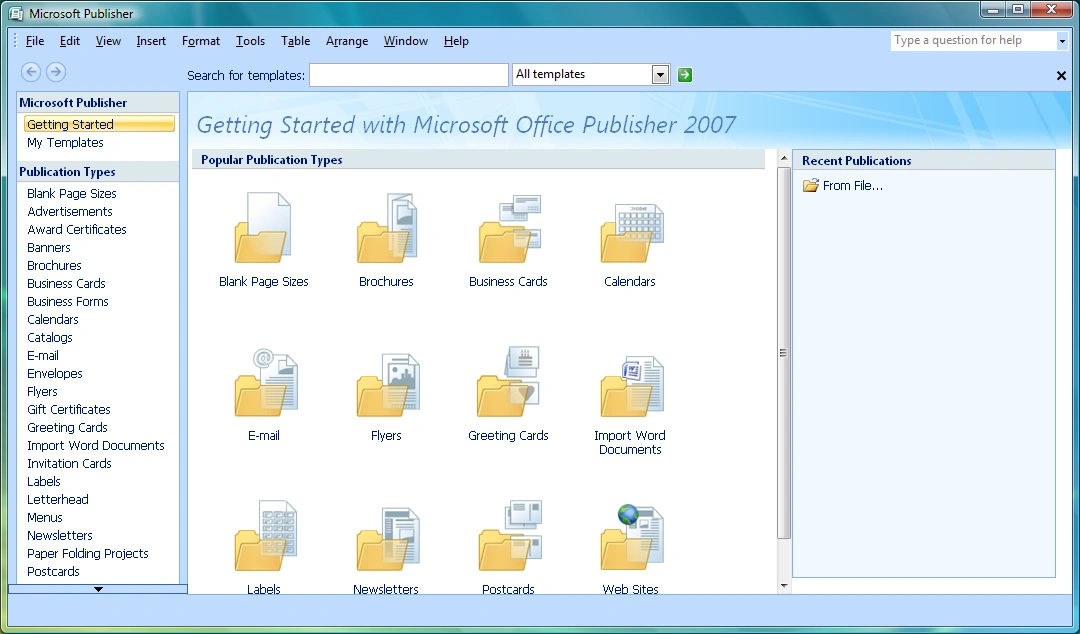Image resolution: width=1080 pixels, height=634 pixels.
Task: Select Menus in the sidebar list
Action: [x=45, y=518]
